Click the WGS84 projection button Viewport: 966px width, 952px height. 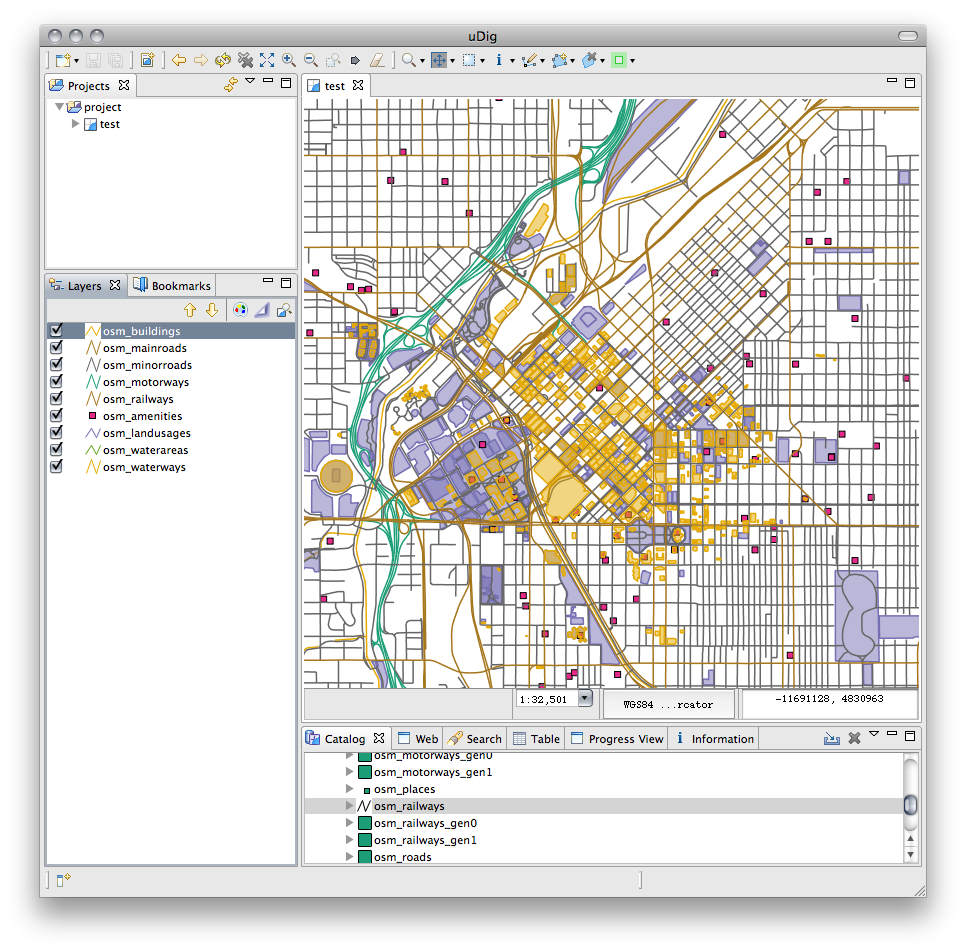668,704
